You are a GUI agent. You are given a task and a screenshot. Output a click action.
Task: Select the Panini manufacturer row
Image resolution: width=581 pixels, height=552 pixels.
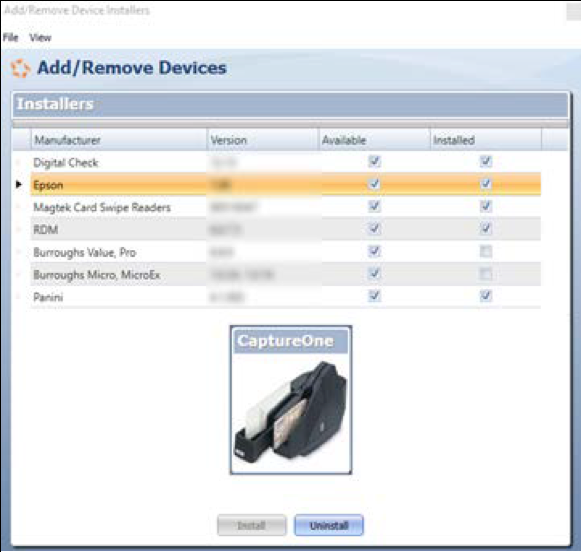point(286,297)
